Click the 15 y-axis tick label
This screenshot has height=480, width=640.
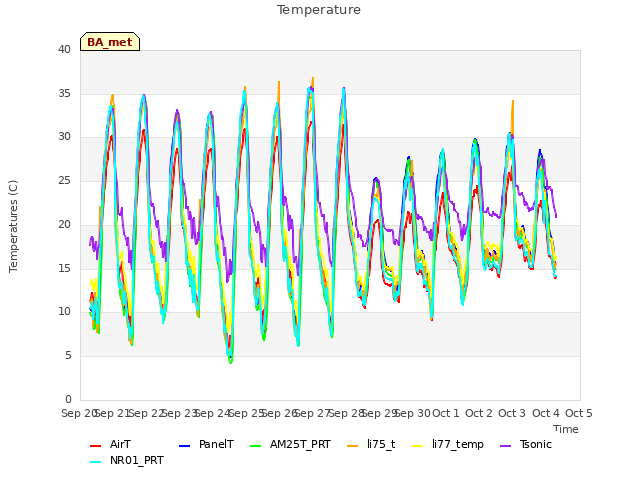64,268
